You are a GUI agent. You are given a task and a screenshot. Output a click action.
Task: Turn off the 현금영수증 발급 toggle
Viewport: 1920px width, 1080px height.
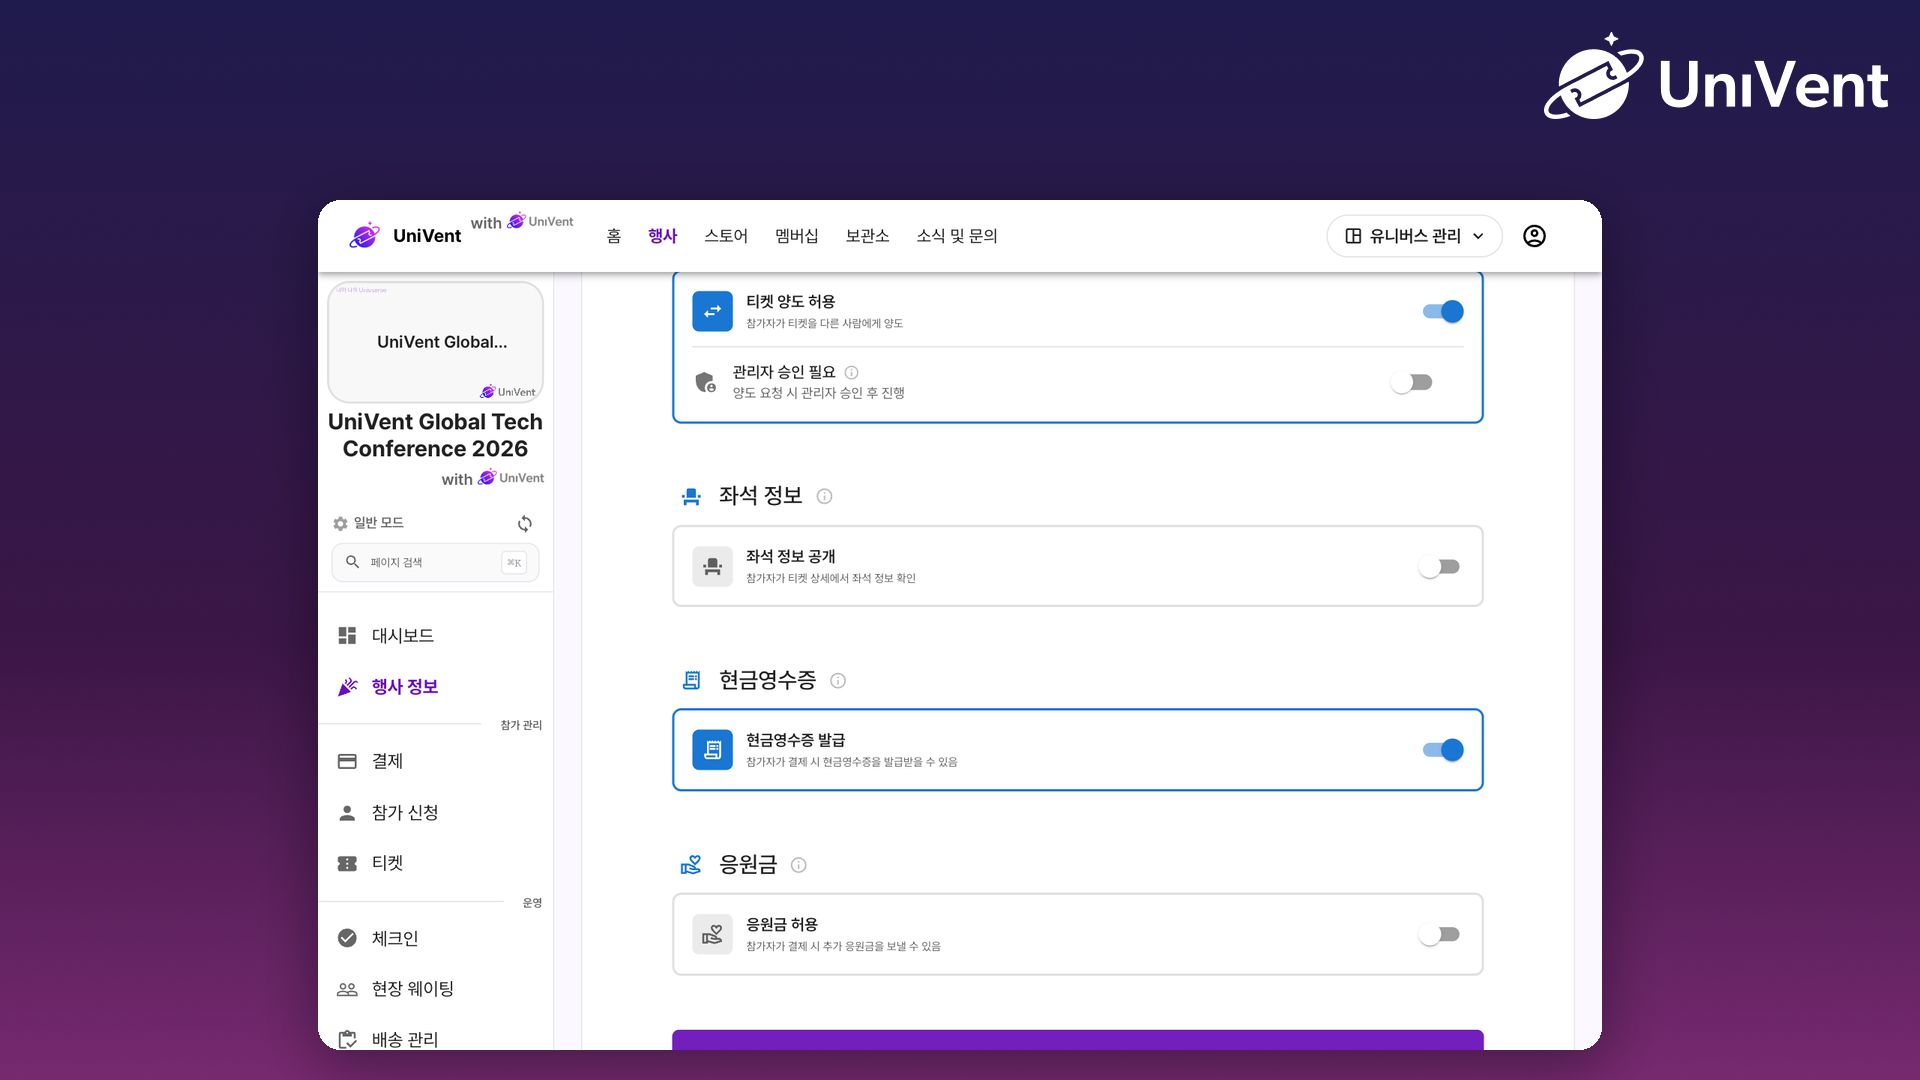pos(1443,750)
